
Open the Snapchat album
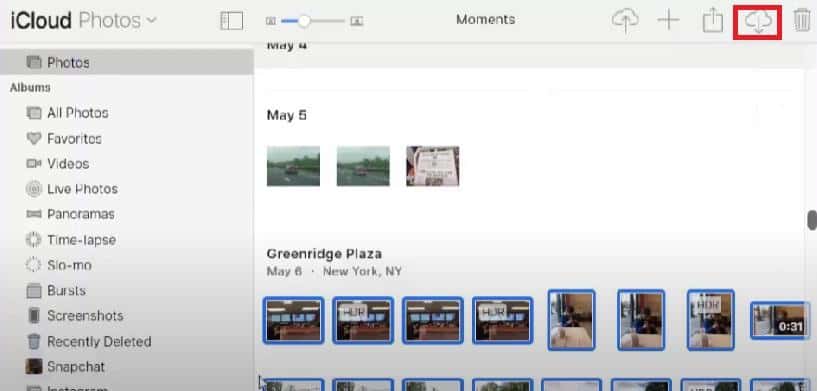(x=76, y=366)
